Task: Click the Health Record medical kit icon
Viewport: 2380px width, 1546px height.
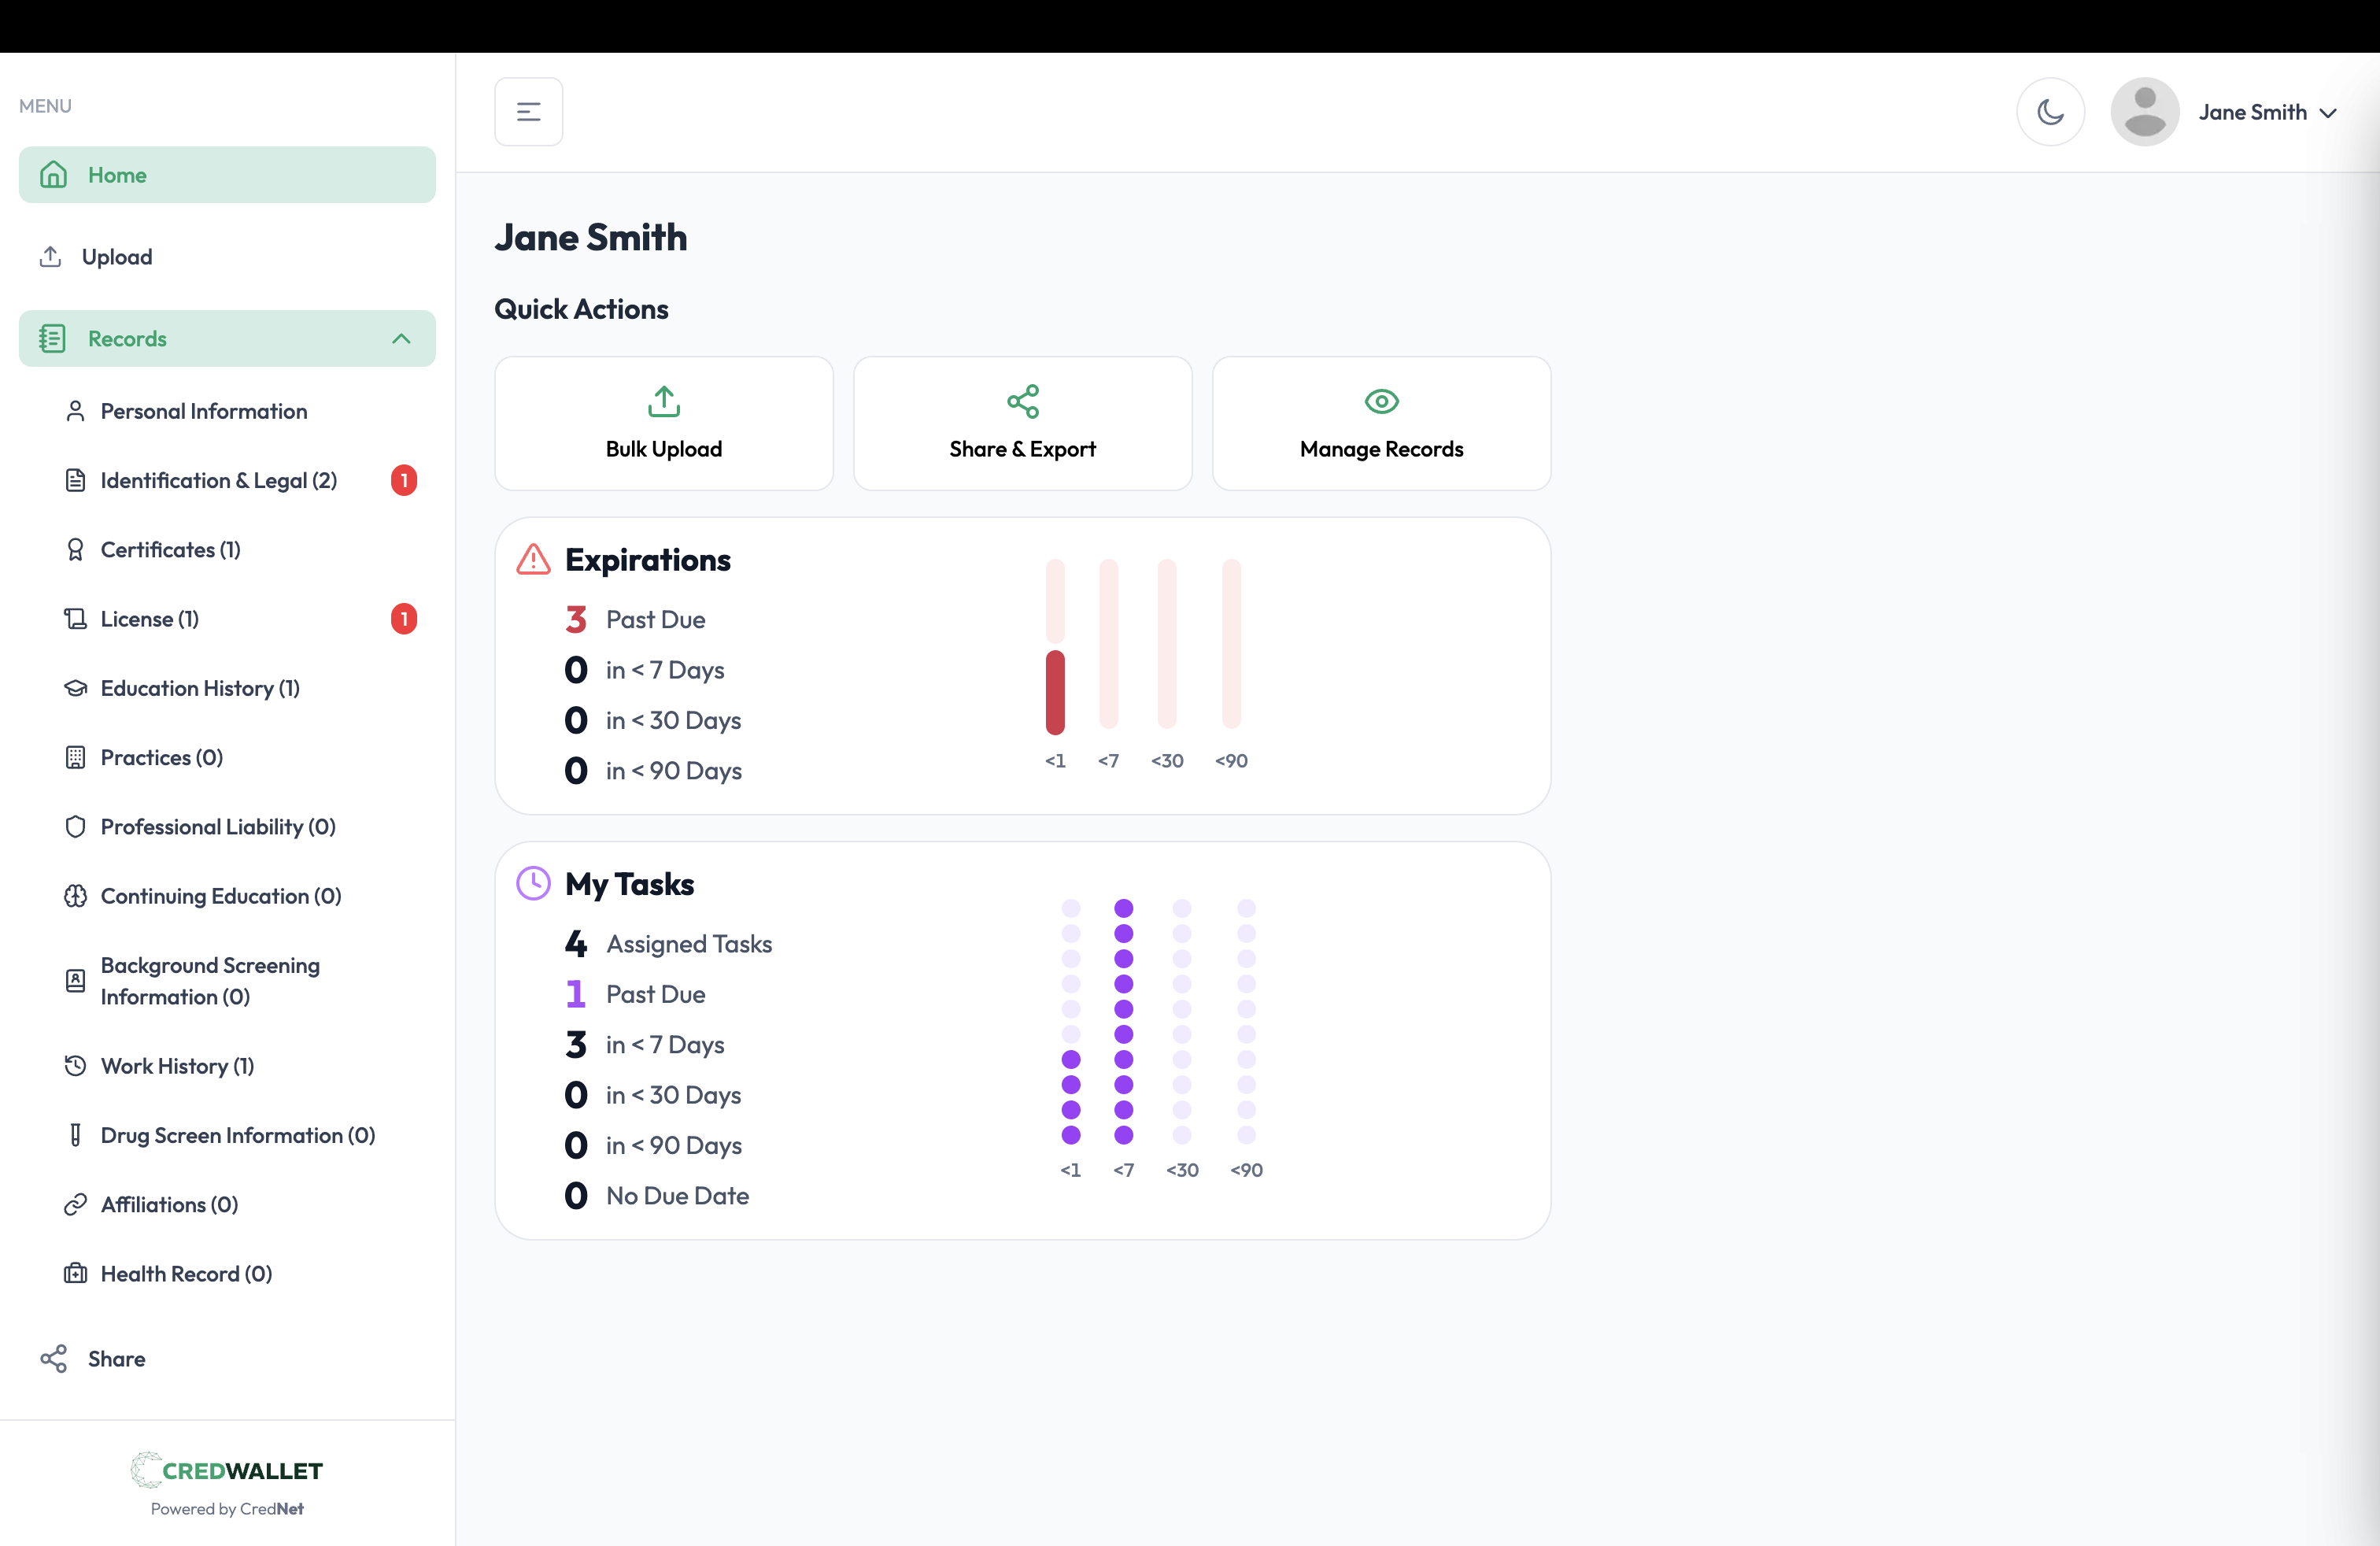Action: click(75, 1273)
